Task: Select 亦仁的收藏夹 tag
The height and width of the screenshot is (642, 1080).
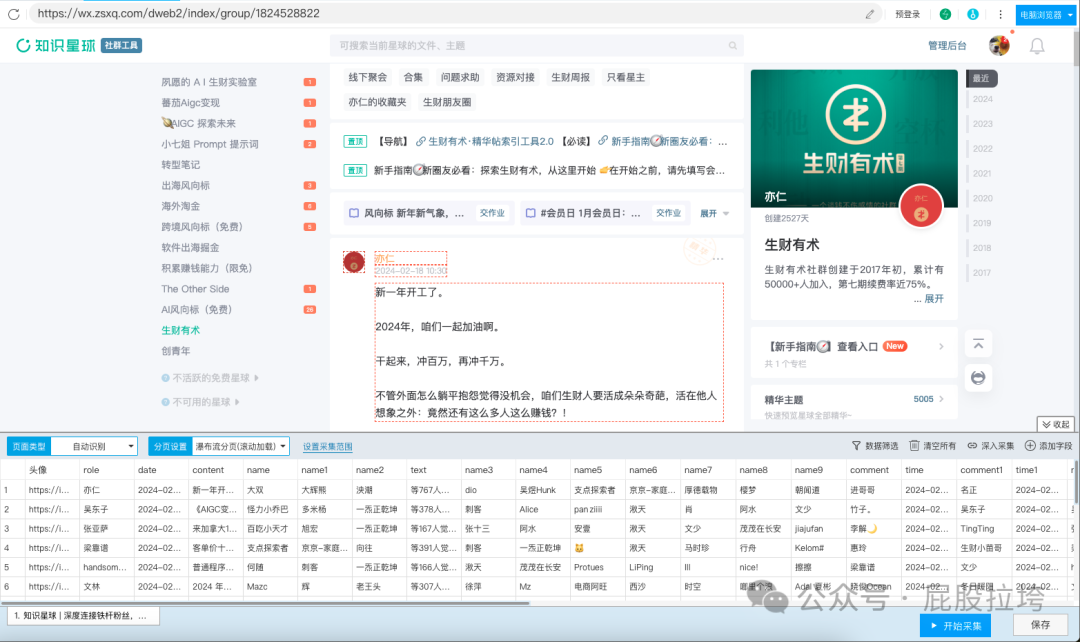Action: [x=377, y=102]
